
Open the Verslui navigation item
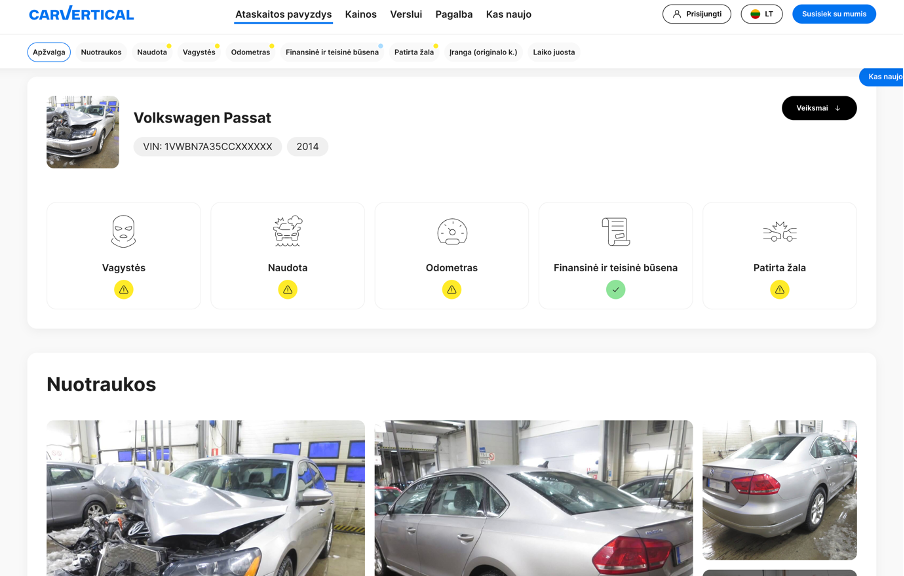pos(406,14)
